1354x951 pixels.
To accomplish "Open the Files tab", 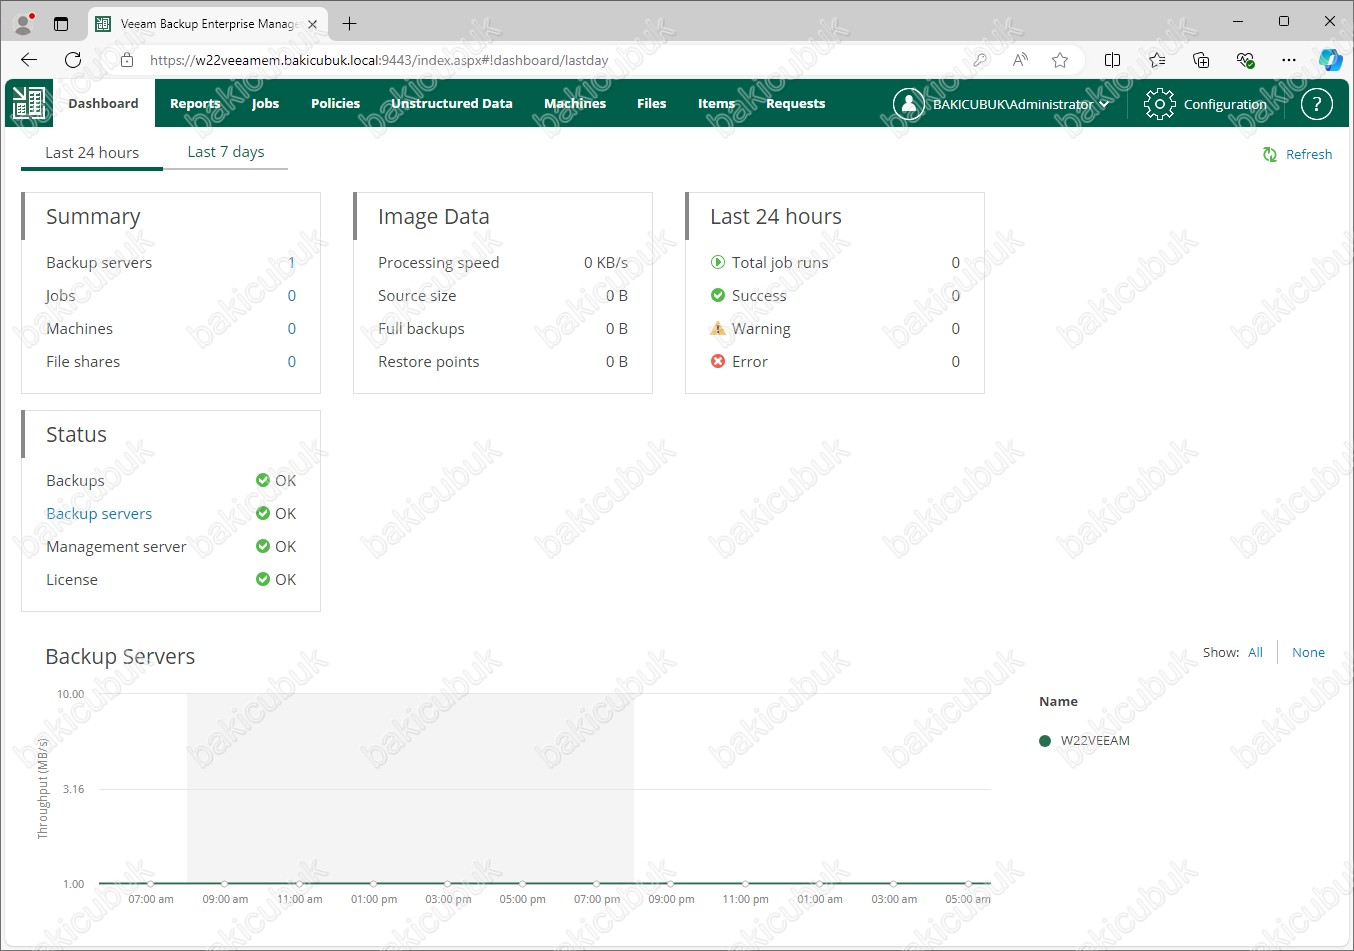I will (651, 103).
